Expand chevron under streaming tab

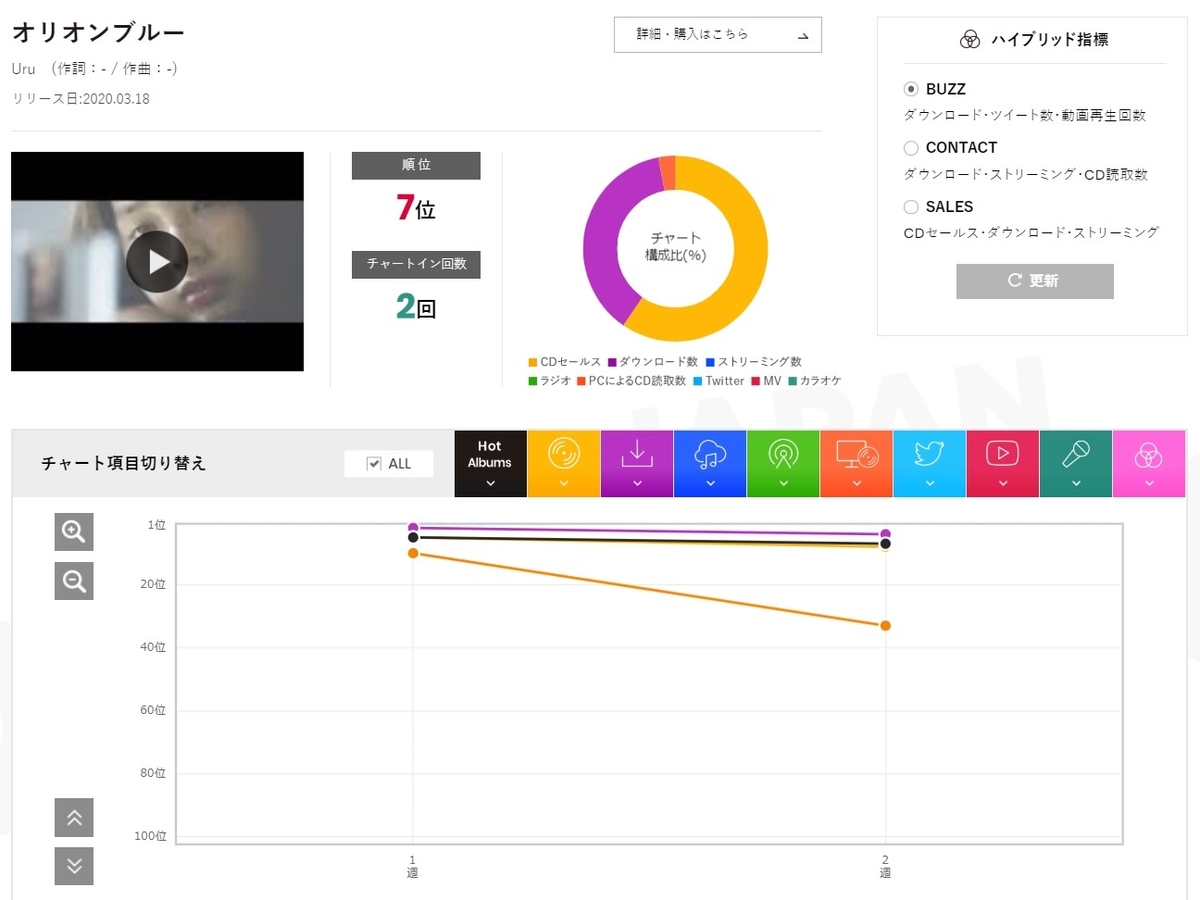[710, 483]
